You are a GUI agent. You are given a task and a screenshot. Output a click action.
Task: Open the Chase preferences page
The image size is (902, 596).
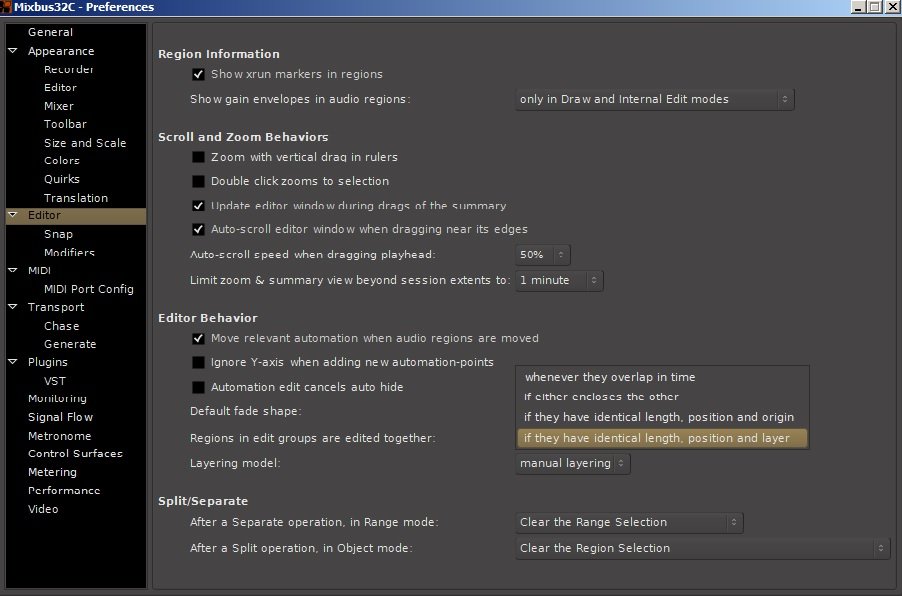(x=62, y=326)
